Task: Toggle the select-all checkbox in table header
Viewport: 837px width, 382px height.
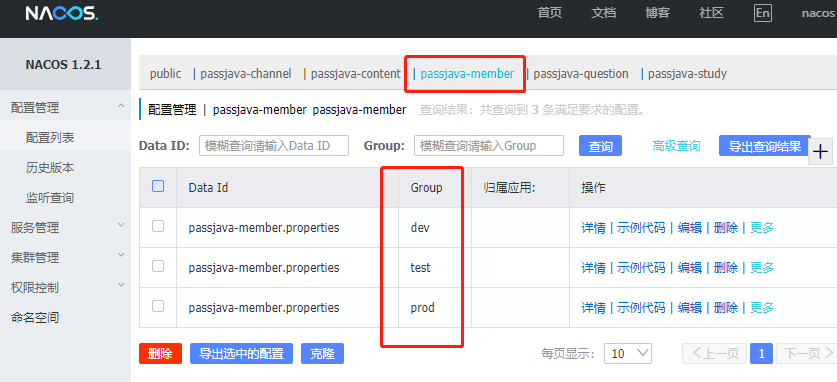Action: tap(158, 186)
